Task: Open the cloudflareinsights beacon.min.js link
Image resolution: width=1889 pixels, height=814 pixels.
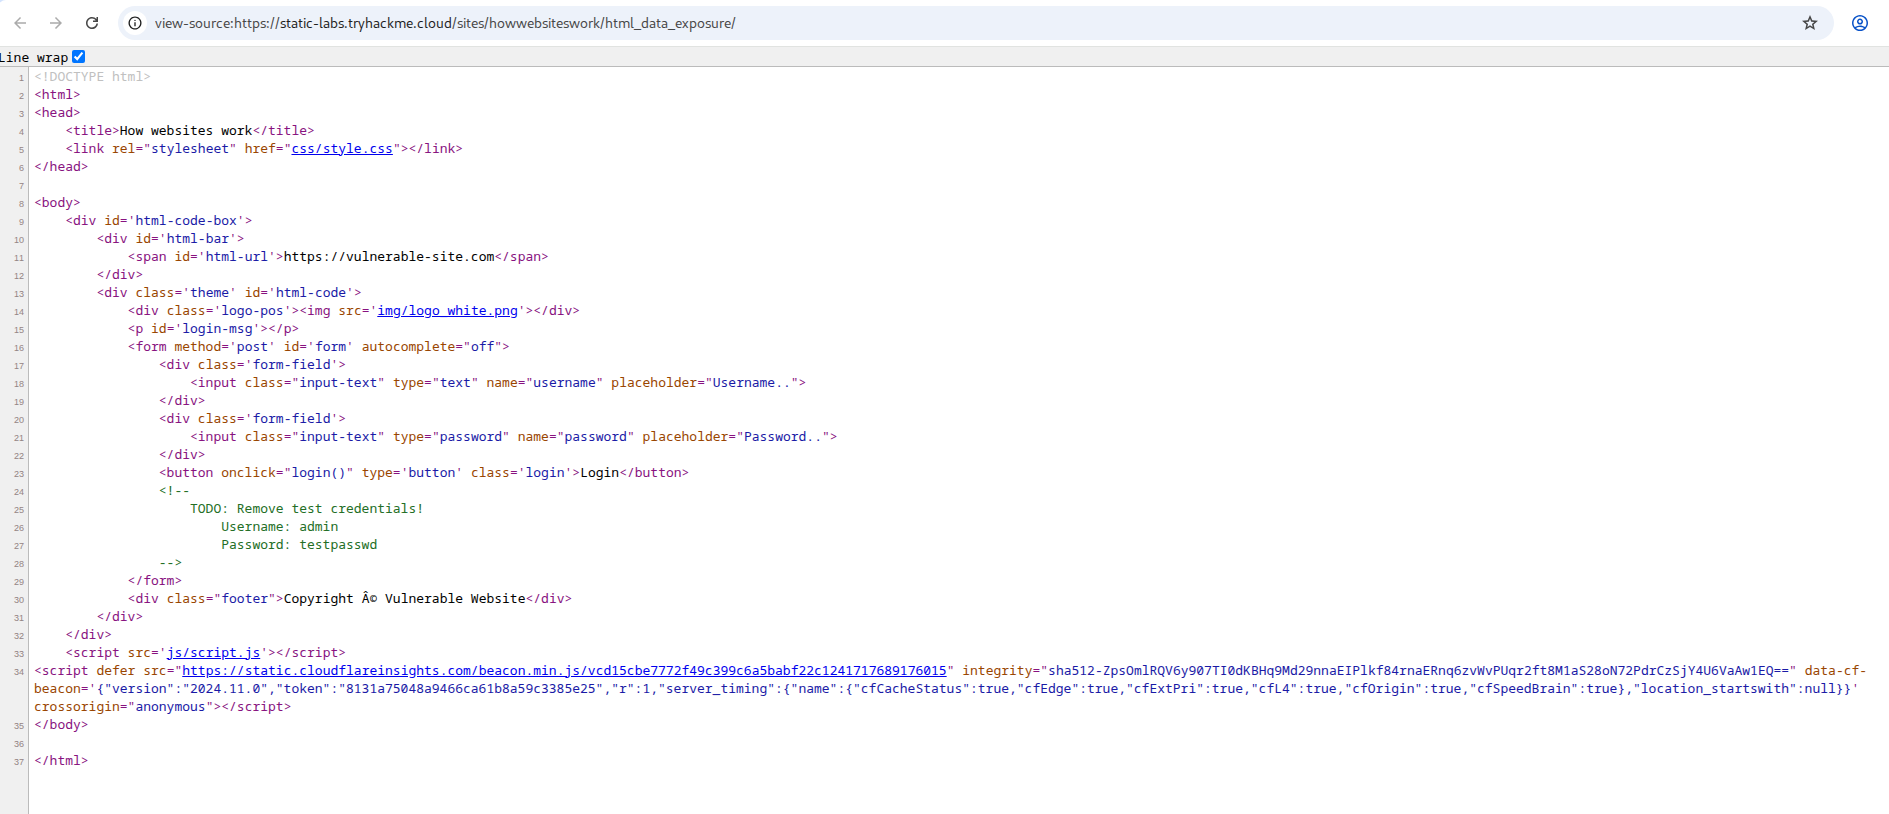Action: pyautogui.click(x=564, y=671)
